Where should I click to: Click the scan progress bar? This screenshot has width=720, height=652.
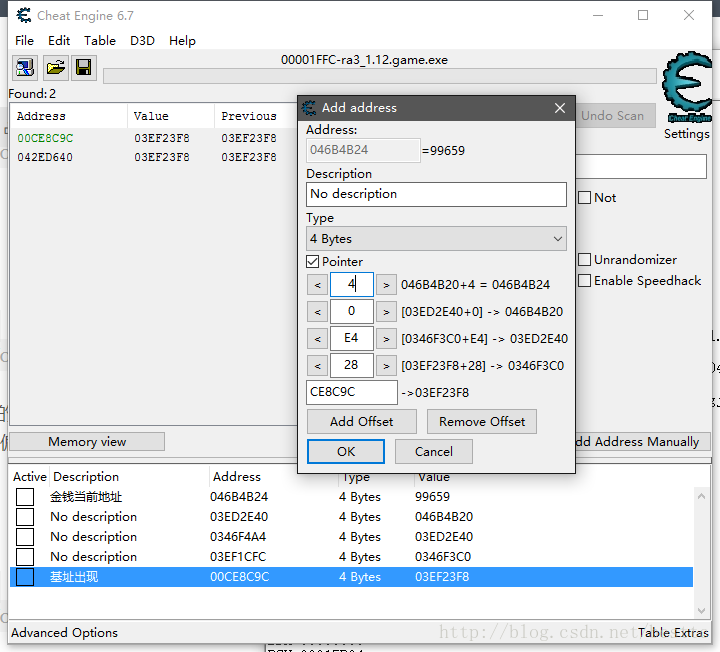point(380,76)
